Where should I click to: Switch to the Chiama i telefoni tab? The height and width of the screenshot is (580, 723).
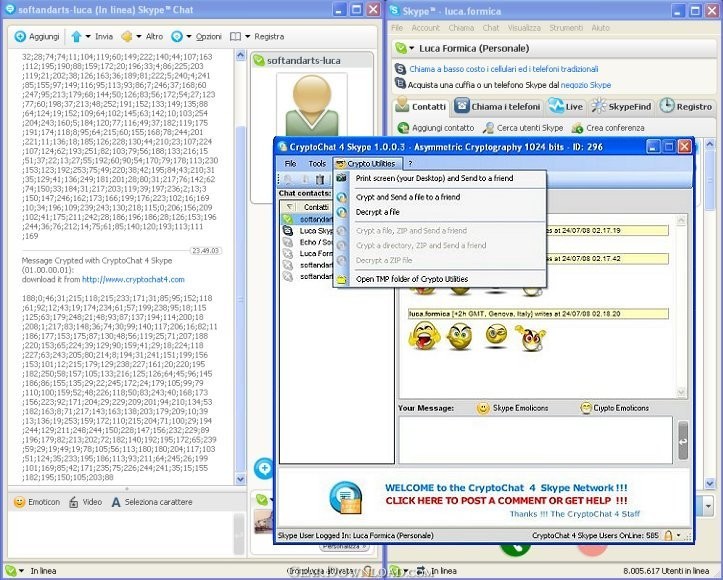(x=497, y=107)
